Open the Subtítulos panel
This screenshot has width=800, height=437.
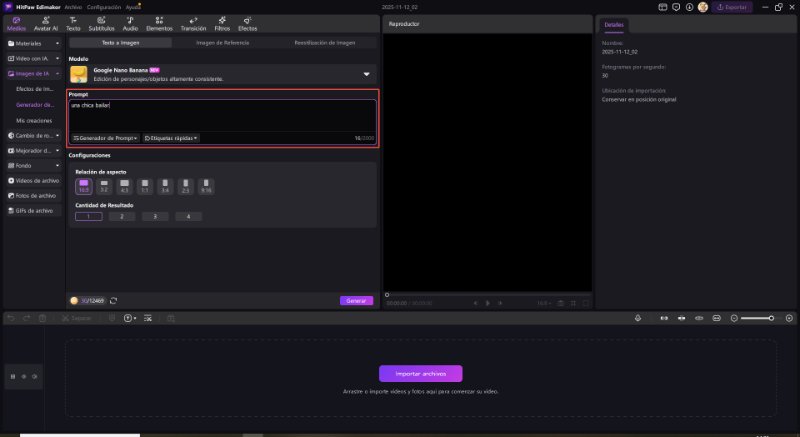pyautogui.click(x=101, y=23)
